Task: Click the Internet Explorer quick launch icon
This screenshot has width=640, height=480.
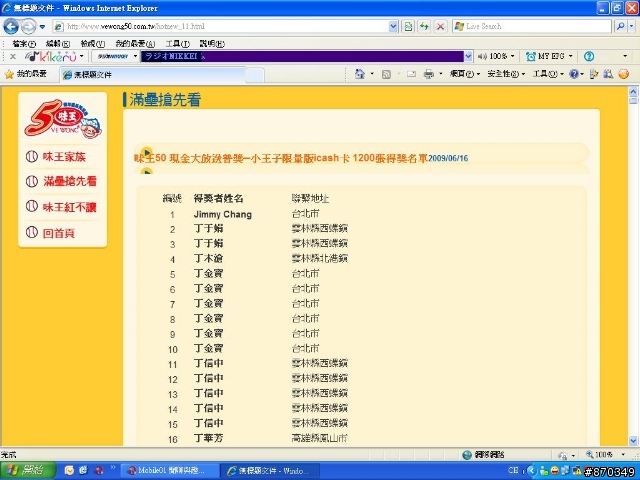Action: tap(84, 470)
